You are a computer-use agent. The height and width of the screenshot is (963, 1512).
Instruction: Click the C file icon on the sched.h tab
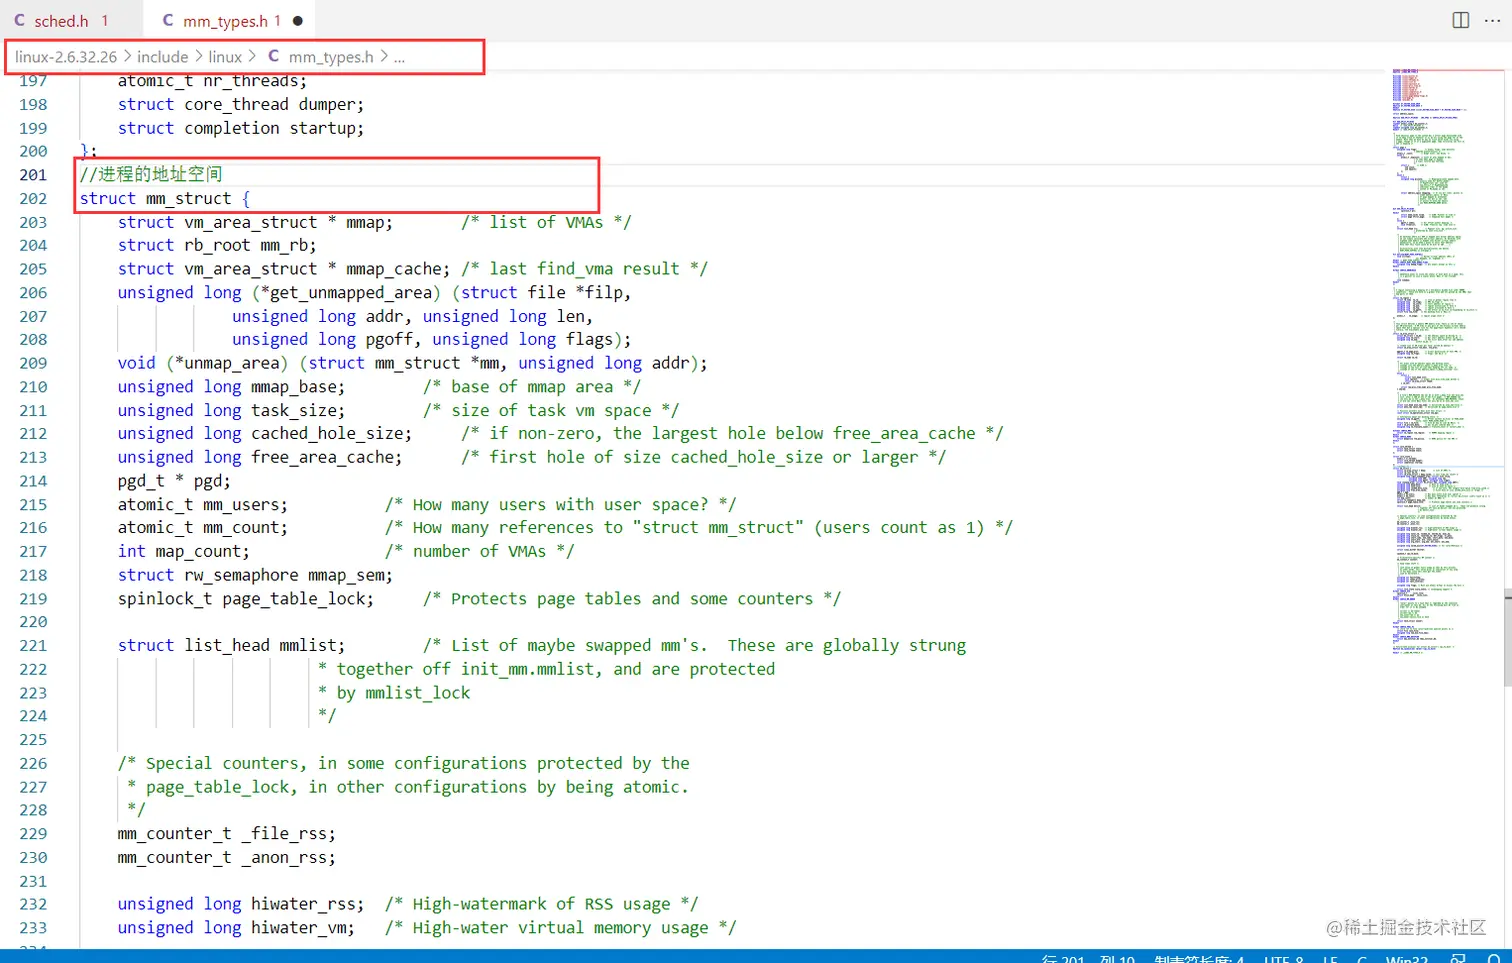point(19,20)
